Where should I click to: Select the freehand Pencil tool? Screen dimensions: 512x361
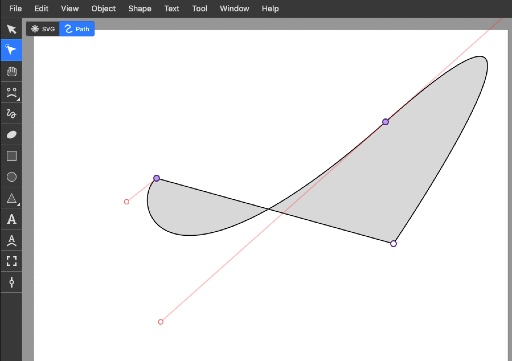click(11, 114)
